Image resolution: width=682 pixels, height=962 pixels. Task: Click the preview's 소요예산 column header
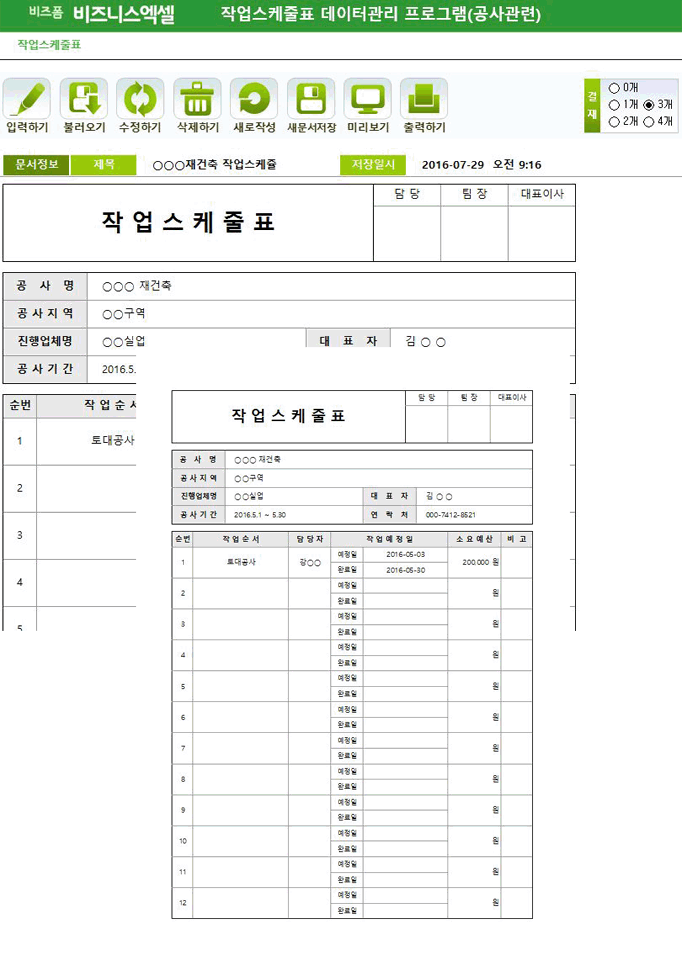click(474, 539)
